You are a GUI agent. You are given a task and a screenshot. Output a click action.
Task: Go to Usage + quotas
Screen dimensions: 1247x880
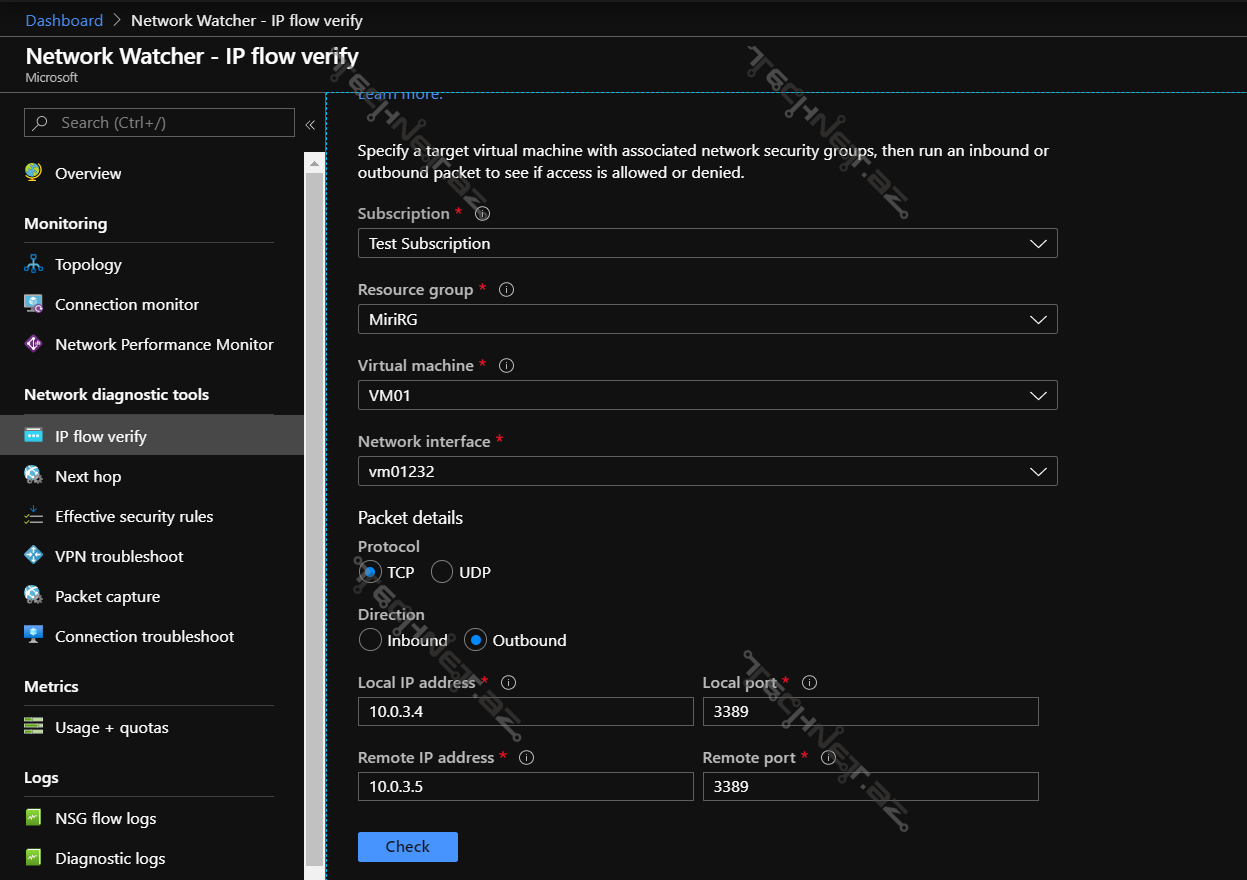(x=111, y=727)
